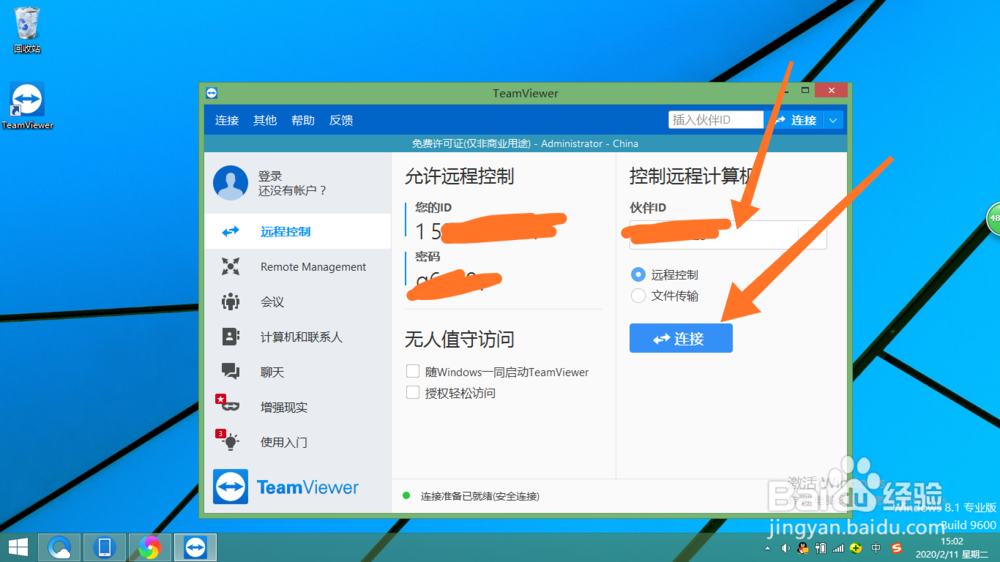Viewport: 1000px width, 562px height.
Task: Click the meeting people icon
Action: tap(230, 302)
